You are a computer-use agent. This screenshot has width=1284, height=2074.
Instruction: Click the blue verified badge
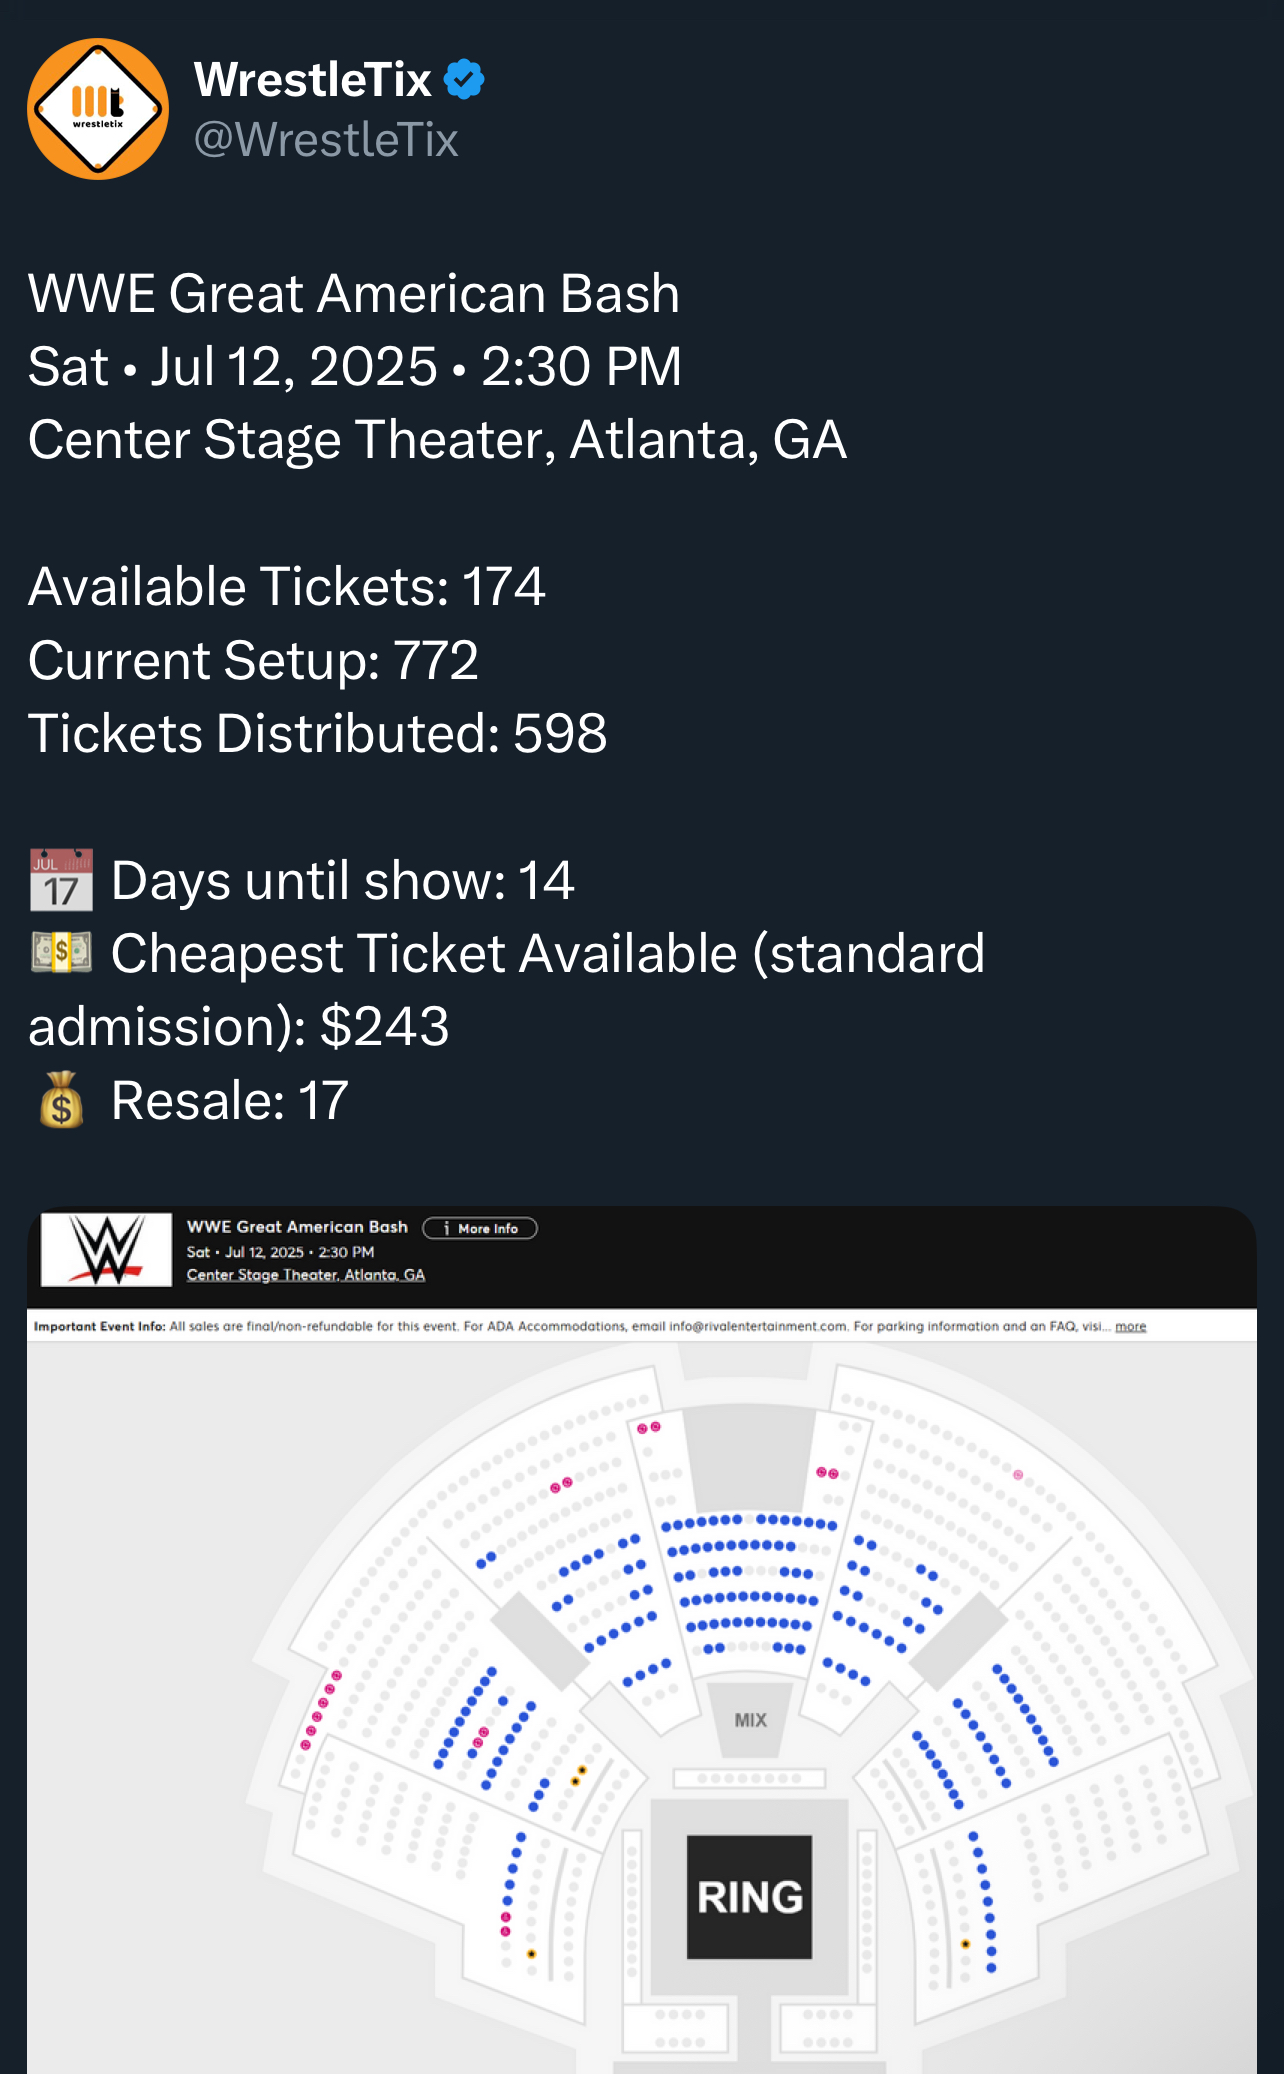pos(464,79)
